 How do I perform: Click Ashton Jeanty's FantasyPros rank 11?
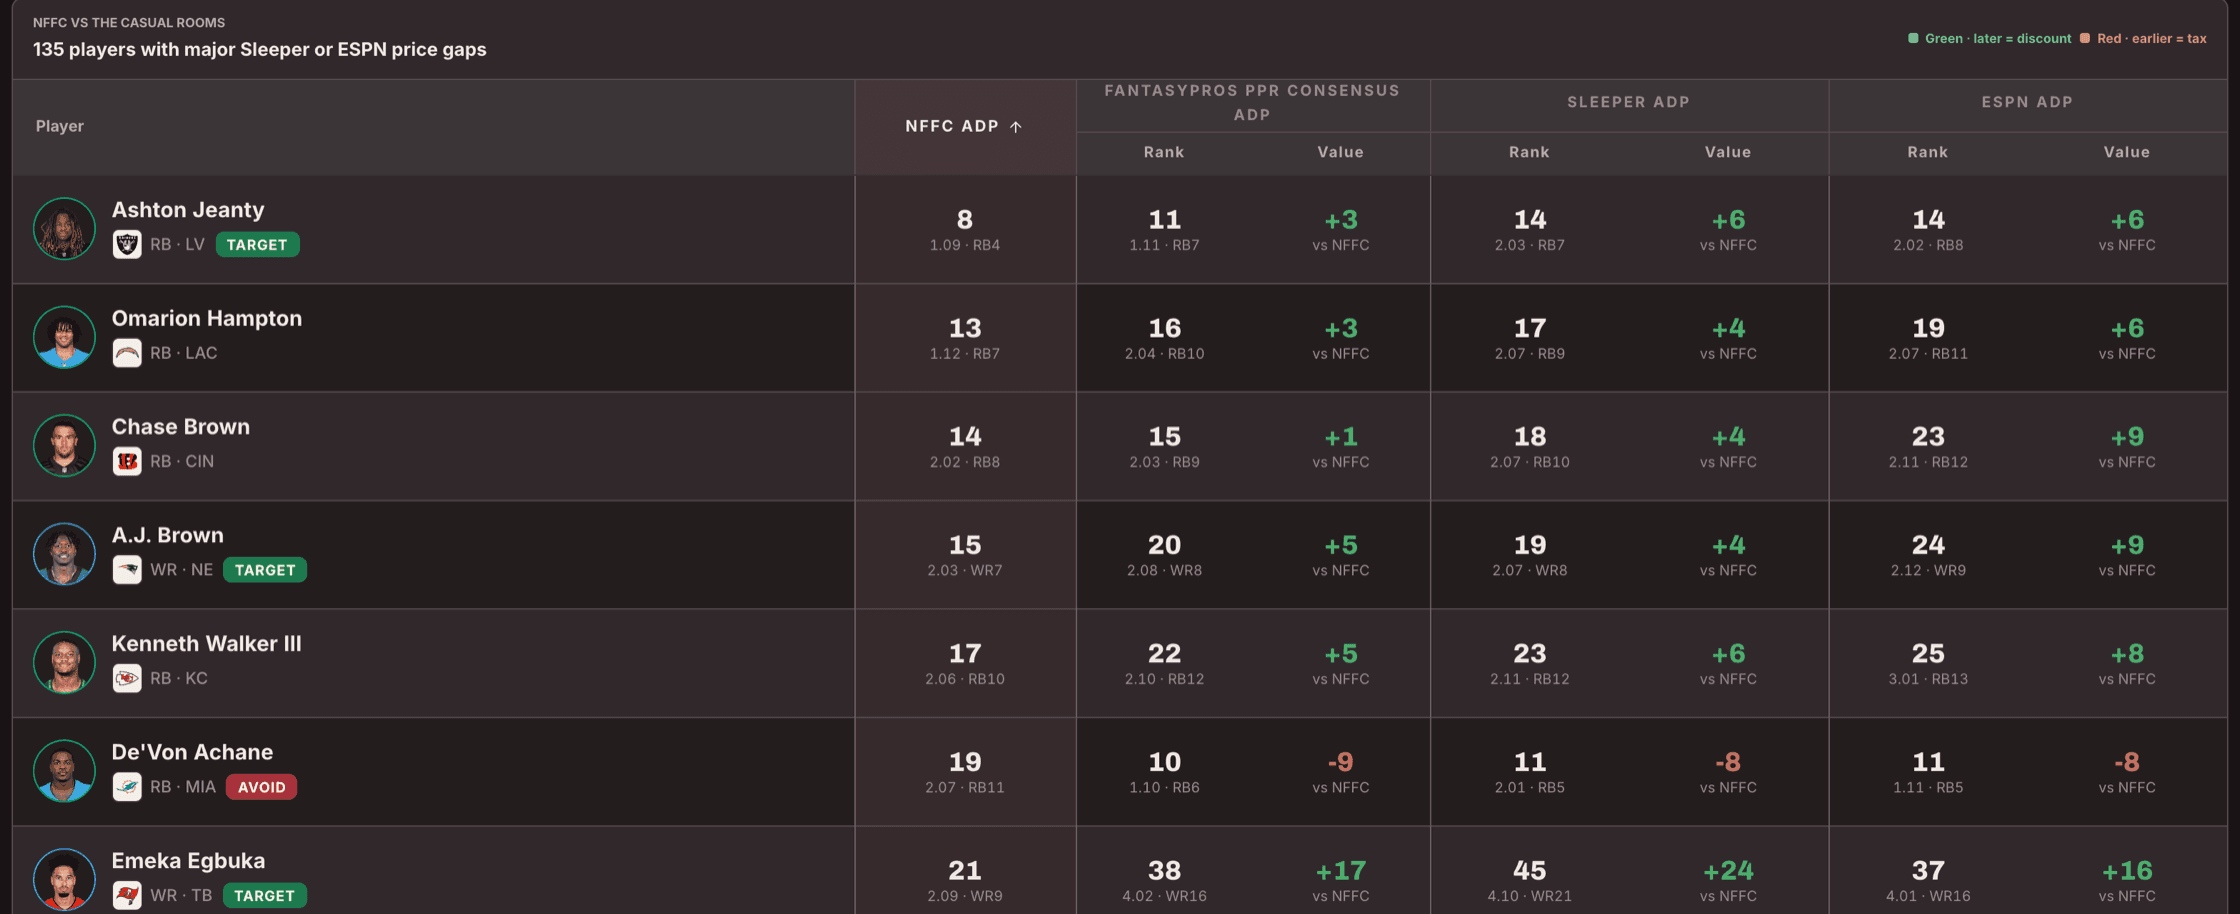pyautogui.click(x=1164, y=220)
